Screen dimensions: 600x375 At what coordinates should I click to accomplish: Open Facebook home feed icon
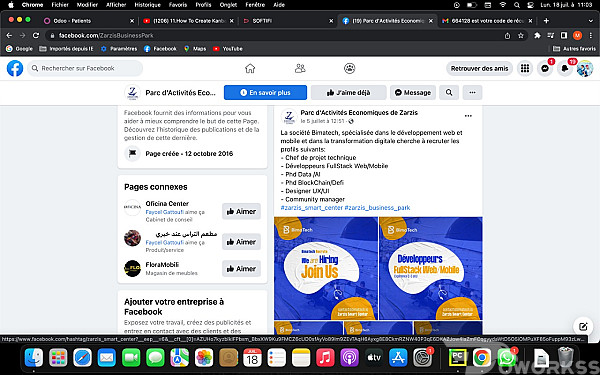(x=250, y=68)
